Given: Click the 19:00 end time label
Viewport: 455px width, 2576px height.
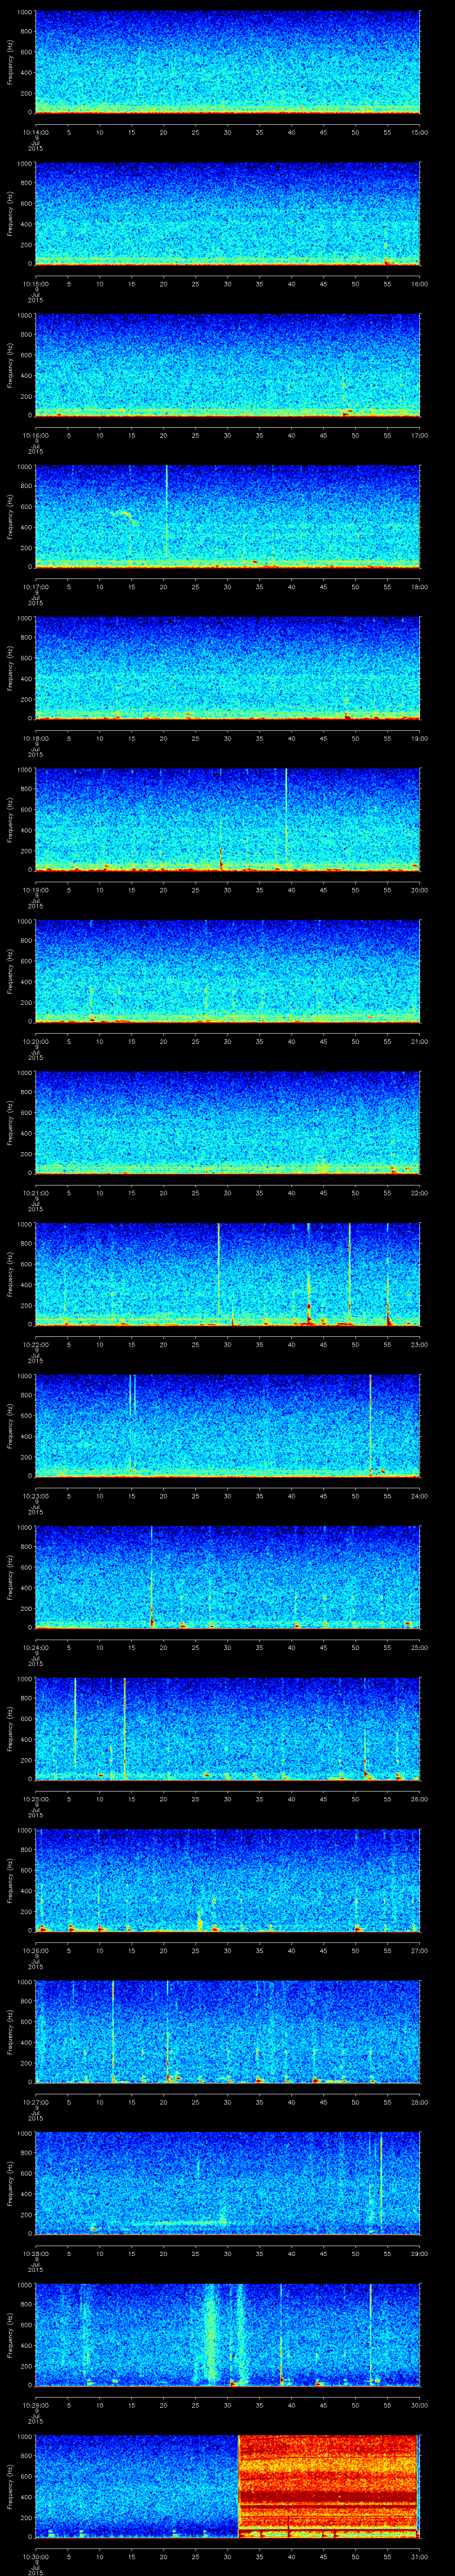Looking at the screenshot, I should [420, 738].
